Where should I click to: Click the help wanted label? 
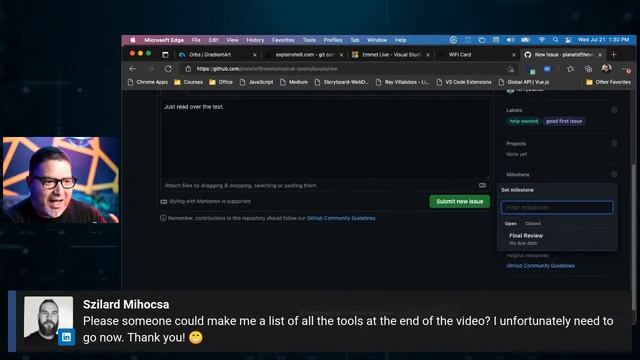point(523,121)
